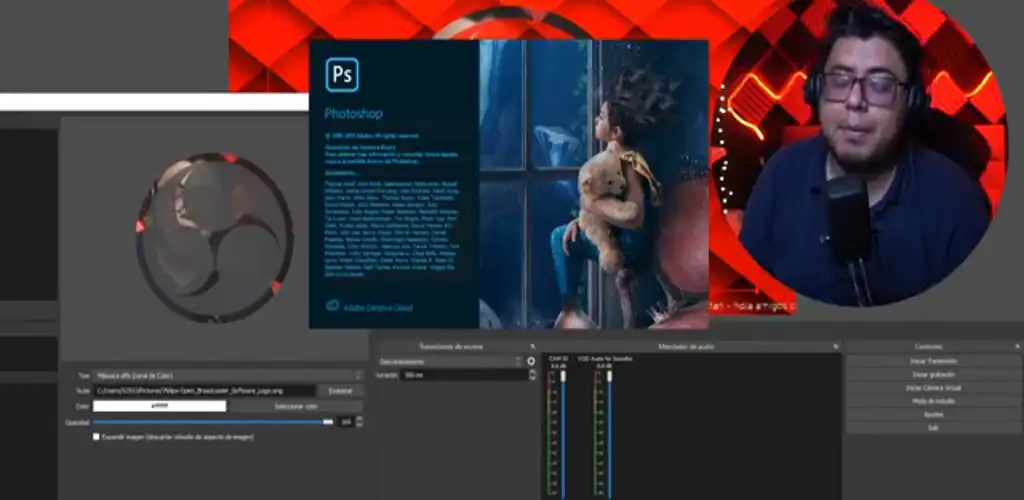This screenshot has width=1024, height=500.
Task: Click the Salir button
Action: pyautogui.click(x=934, y=428)
